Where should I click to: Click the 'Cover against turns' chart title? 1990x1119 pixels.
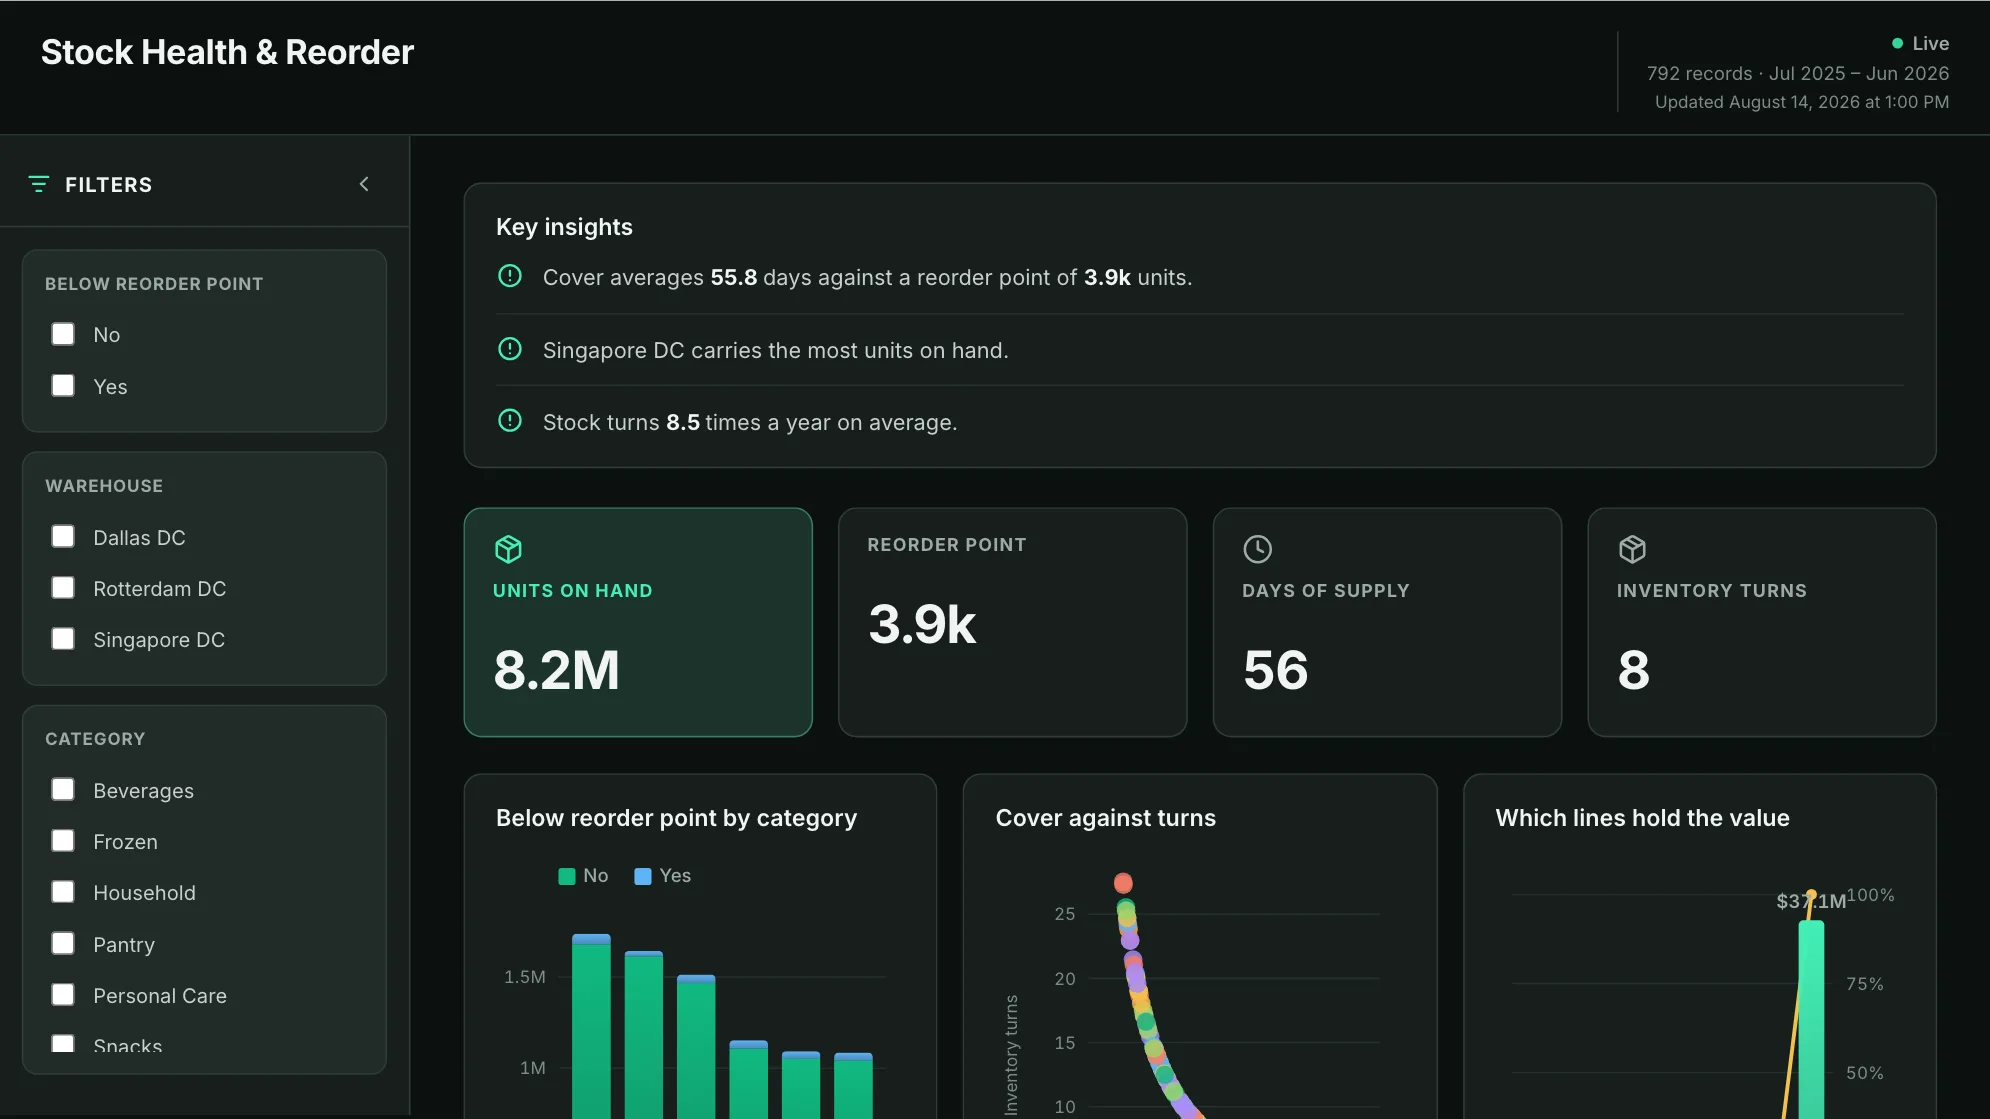[x=1106, y=818]
